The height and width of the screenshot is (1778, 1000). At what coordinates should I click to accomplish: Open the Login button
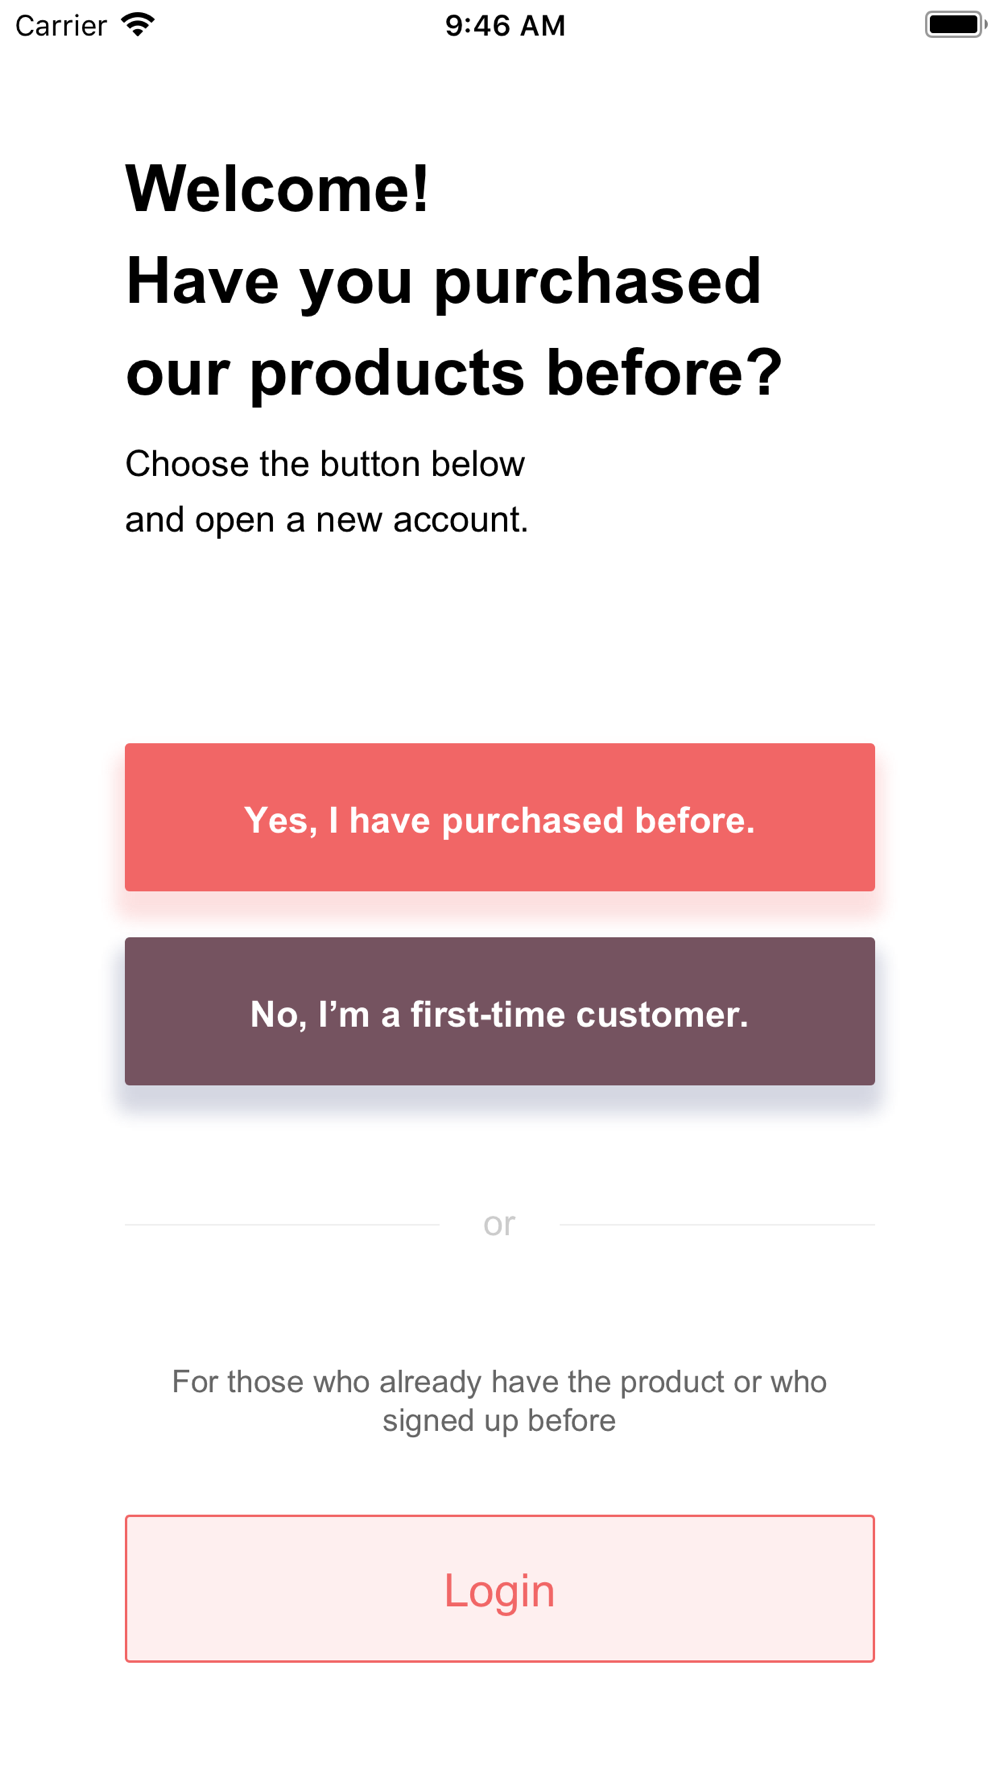[499, 1590]
